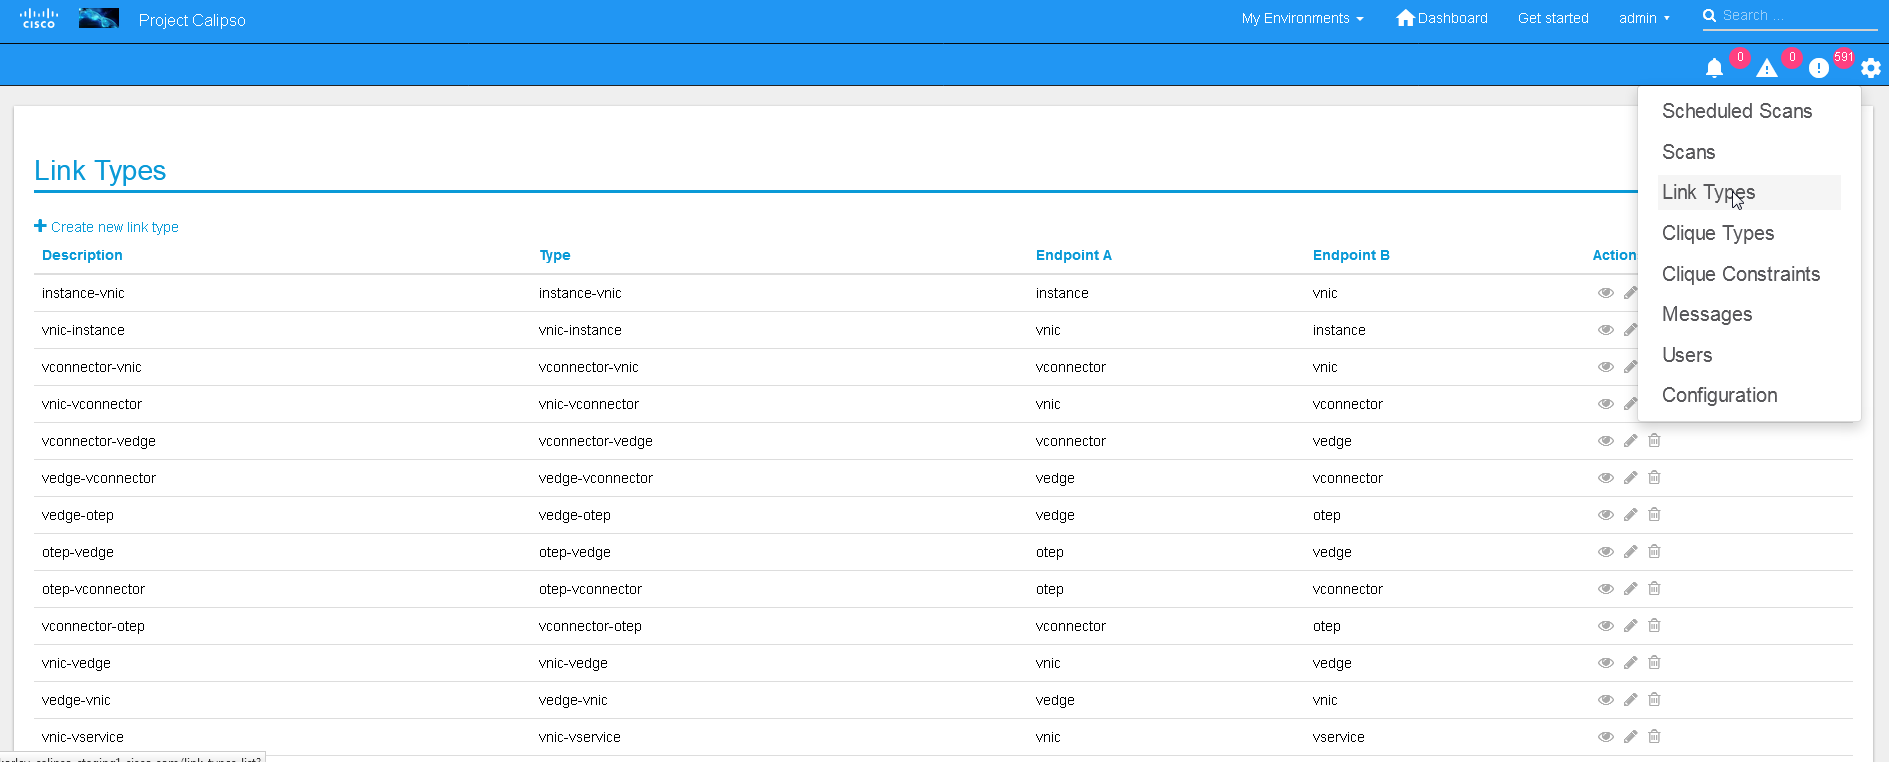The height and width of the screenshot is (762, 1889).
Task: Go to the Dashboard
Action: (x=1441, y=18)
